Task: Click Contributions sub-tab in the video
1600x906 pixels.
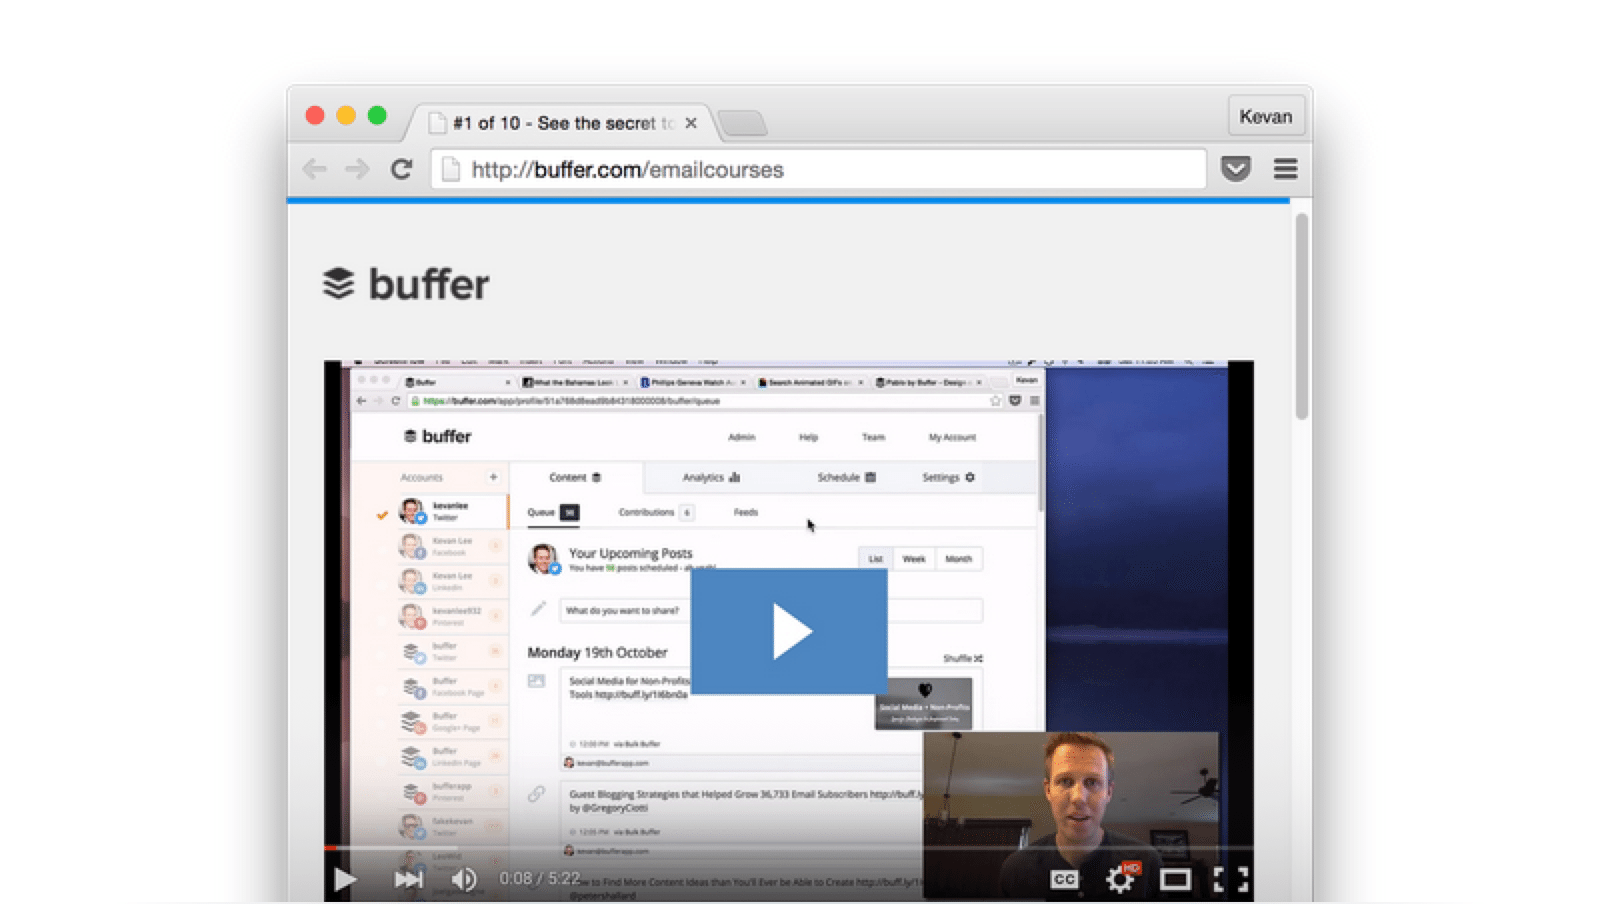Action: (655, 512)
